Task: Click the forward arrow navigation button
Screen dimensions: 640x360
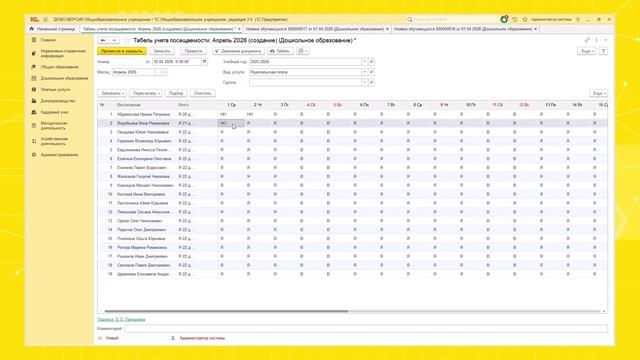Action: (x=114, y=40)
